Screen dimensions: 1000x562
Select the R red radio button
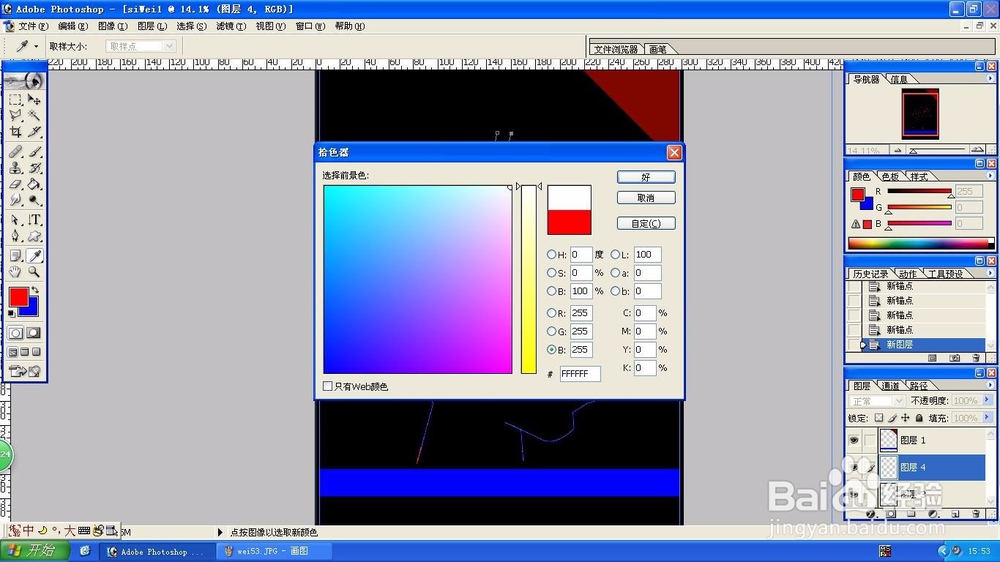(x=551, y=313)
